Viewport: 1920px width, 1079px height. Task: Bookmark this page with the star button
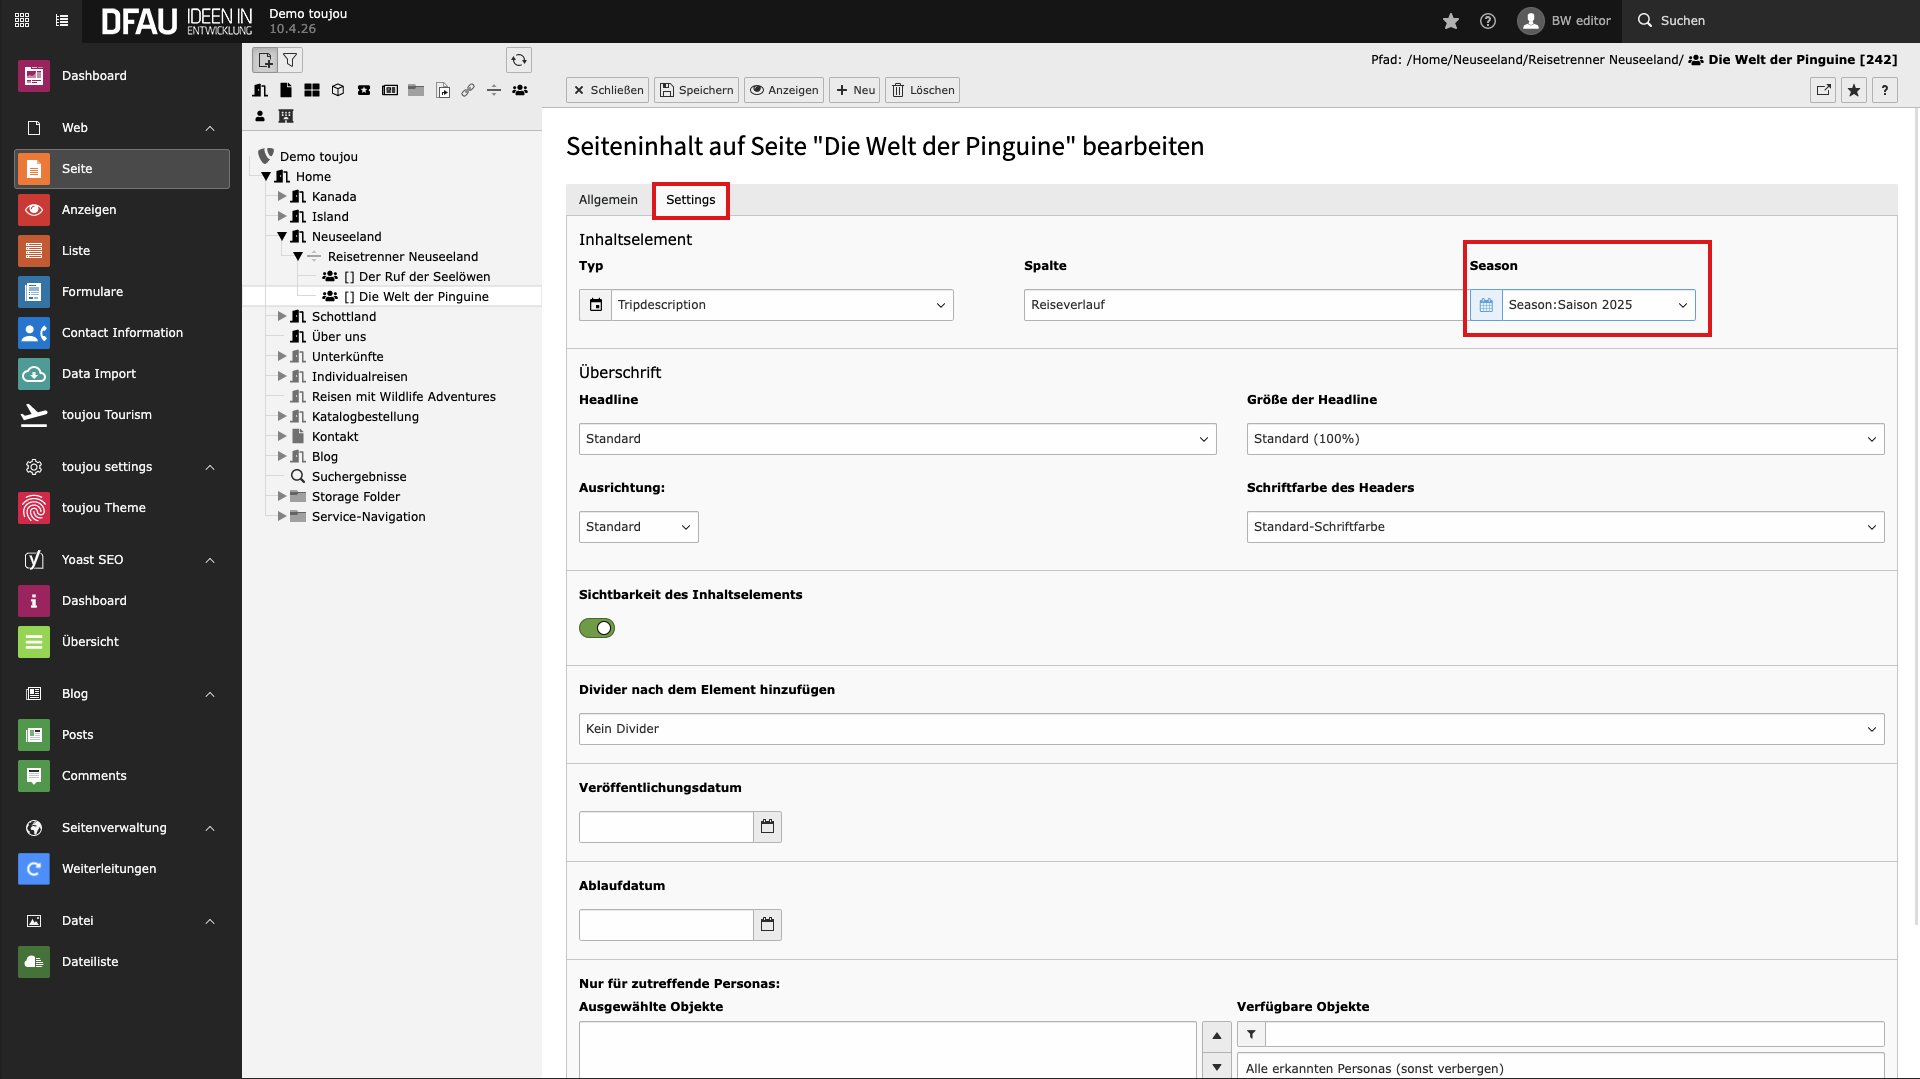1854,90
